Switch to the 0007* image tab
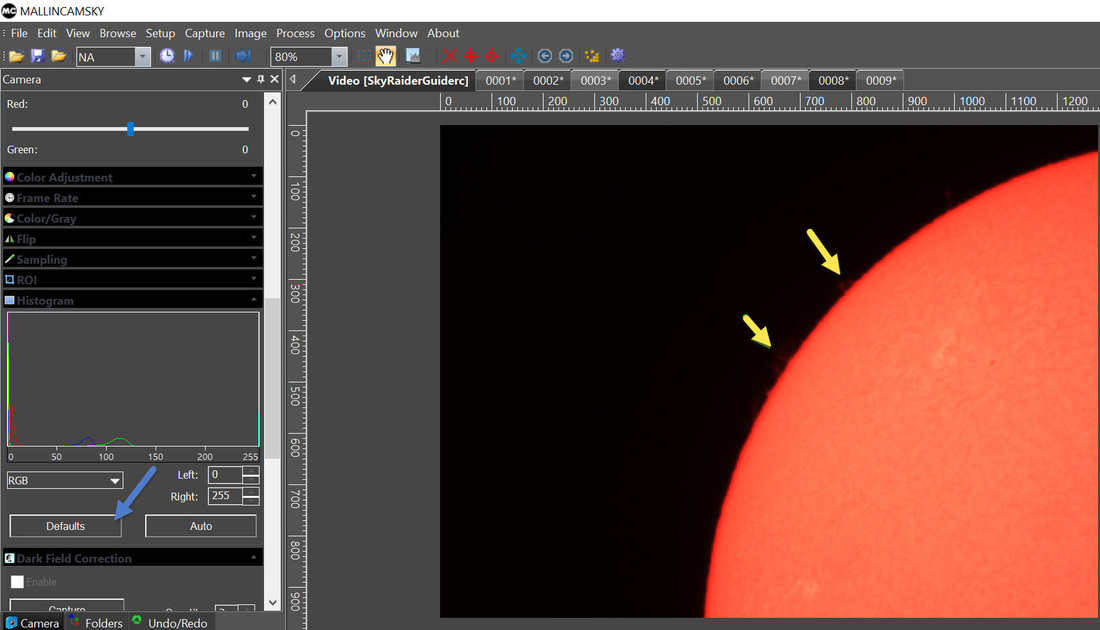1100x630 pixels. (786, 81)
